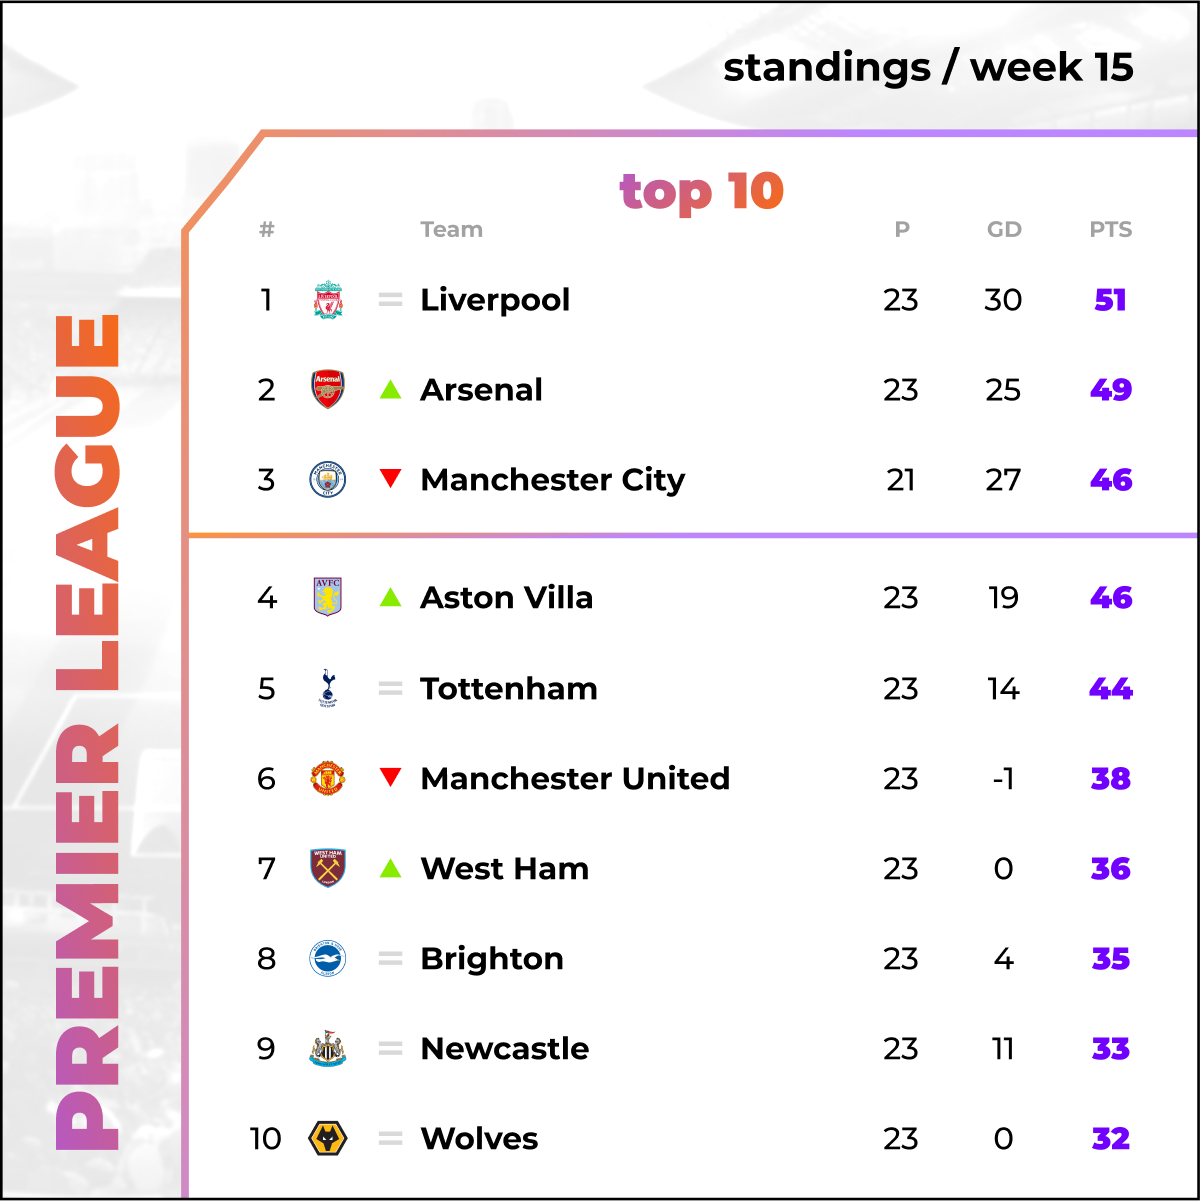The image size is (1200, 1201).
Task: Select the Manchester City crest
Action: (328, 480)
